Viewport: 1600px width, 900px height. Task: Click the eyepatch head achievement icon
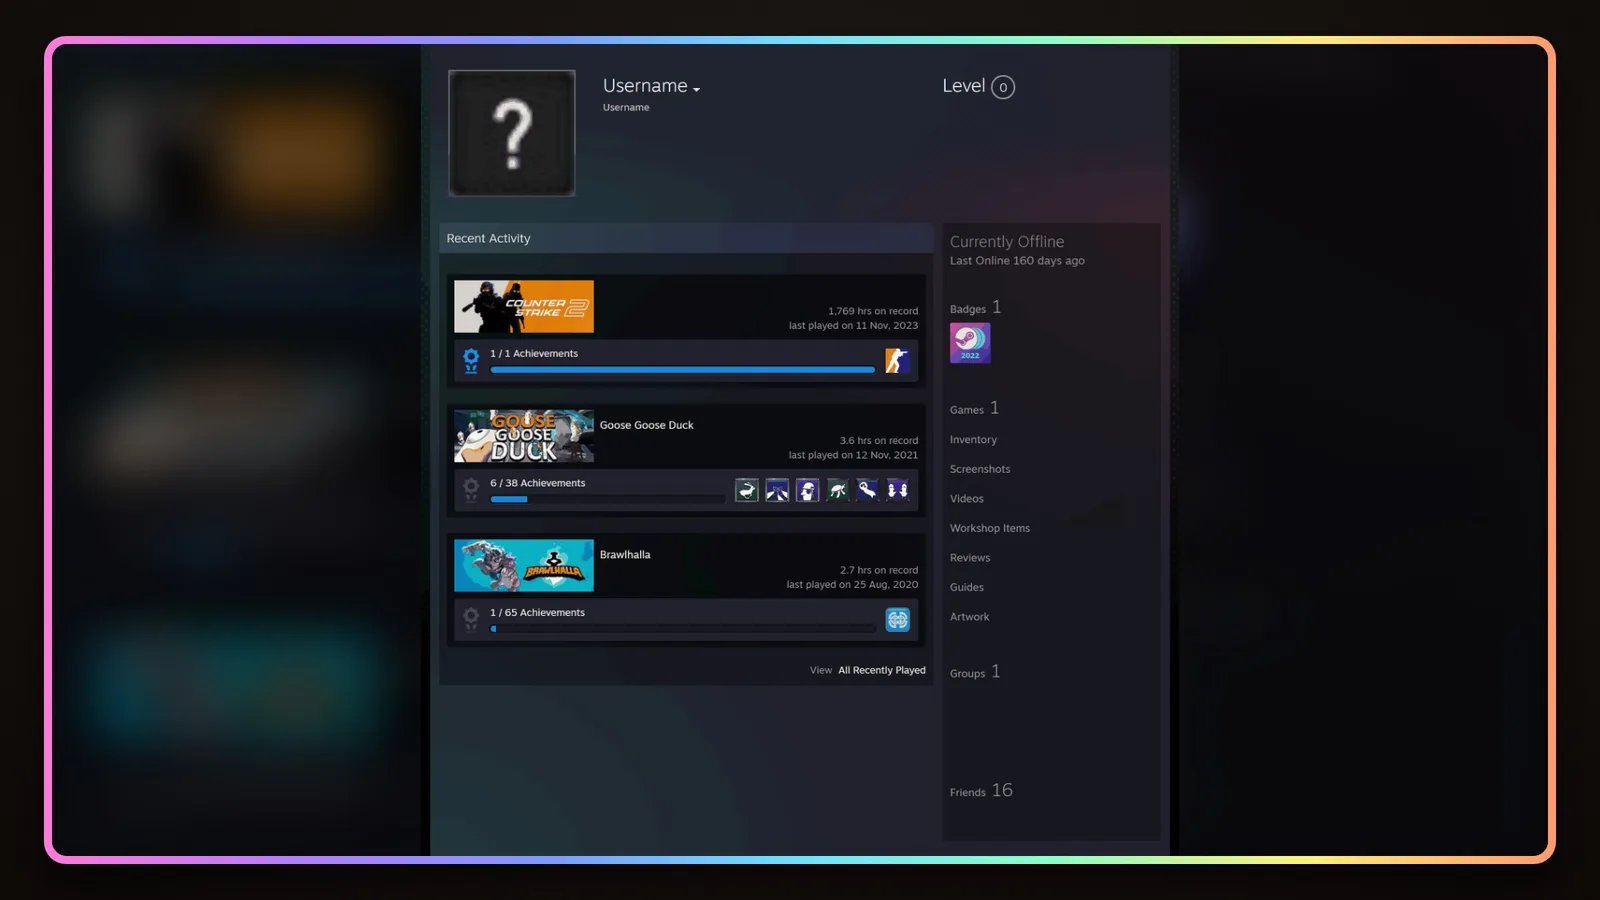[807, 490]
